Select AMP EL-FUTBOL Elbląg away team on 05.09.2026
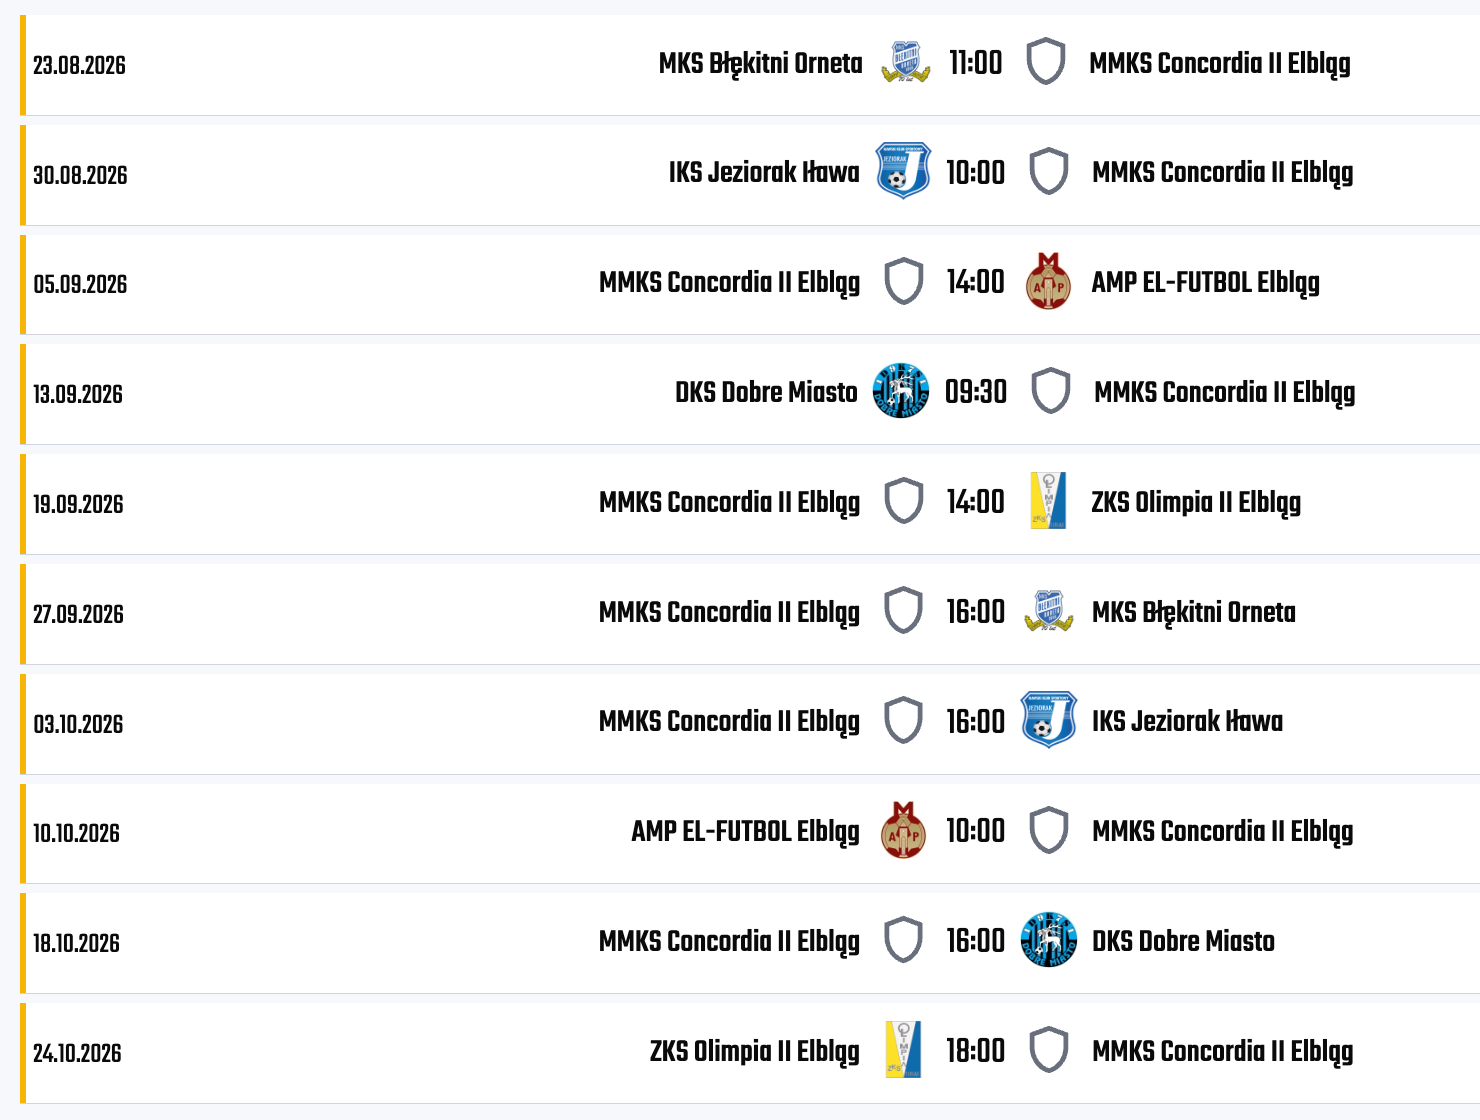The height and width of the screenshot is (1120, 1480). tap(1205, 284)
